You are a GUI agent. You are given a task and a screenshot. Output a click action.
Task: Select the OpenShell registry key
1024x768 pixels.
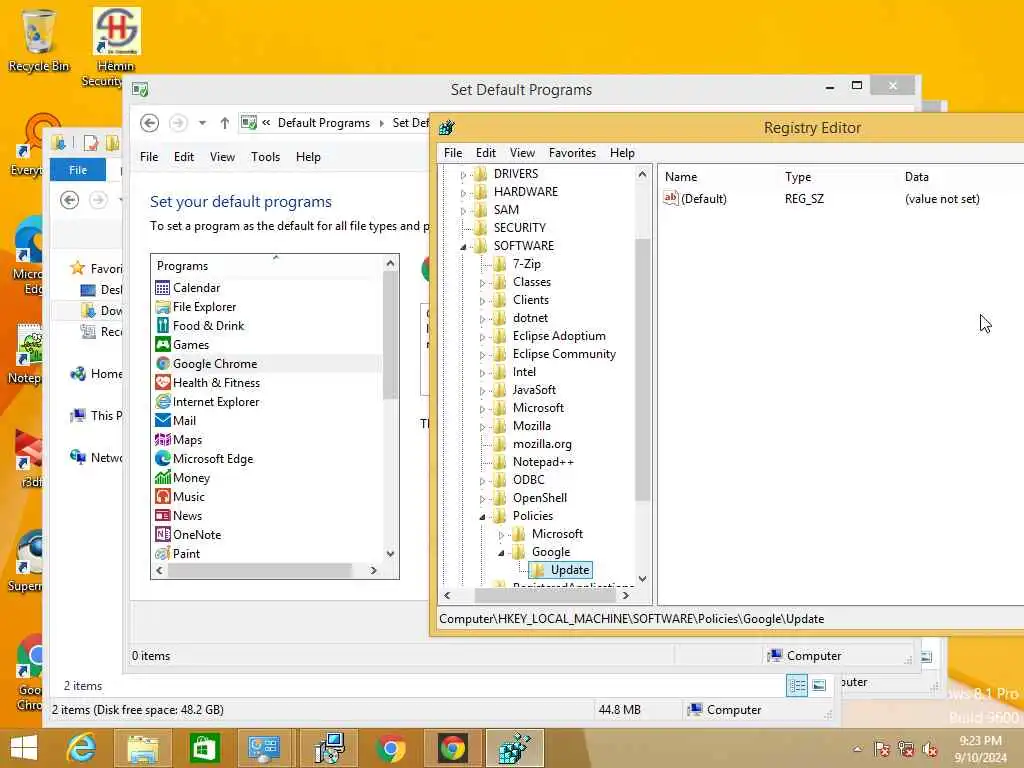point(539,498)
